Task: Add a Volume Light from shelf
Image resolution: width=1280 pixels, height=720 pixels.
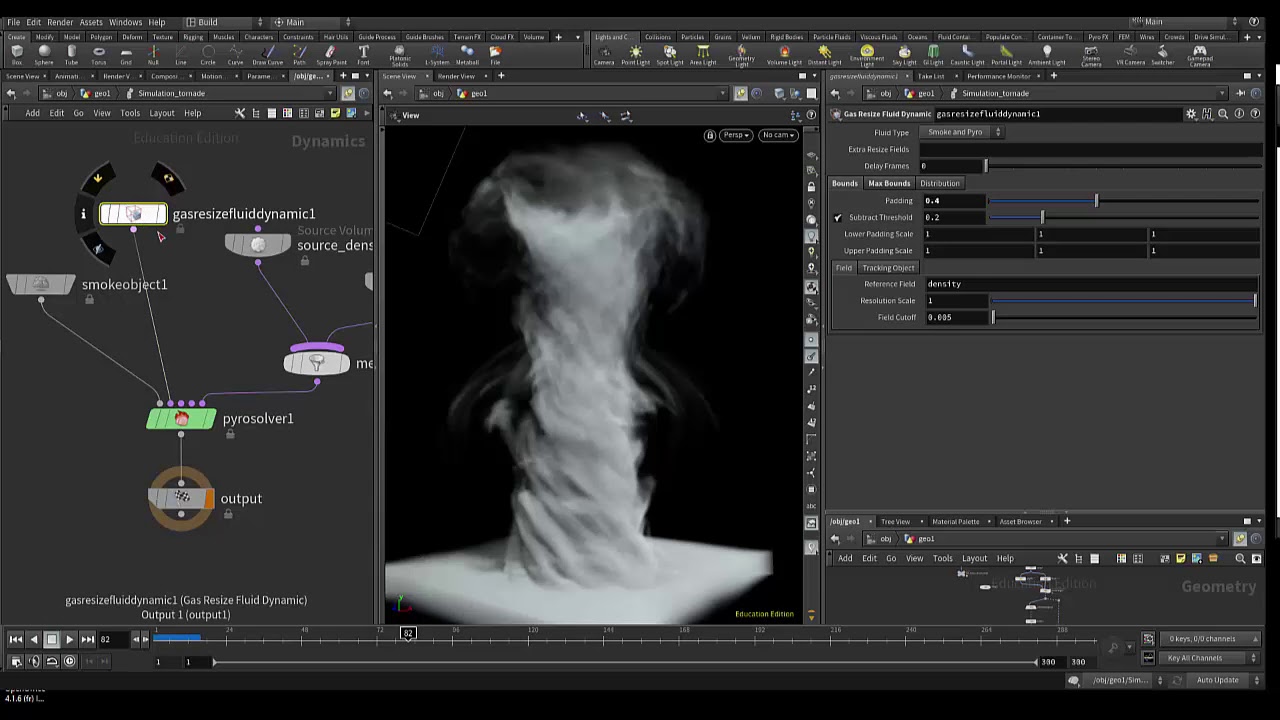Action: [x=784, y=55]
